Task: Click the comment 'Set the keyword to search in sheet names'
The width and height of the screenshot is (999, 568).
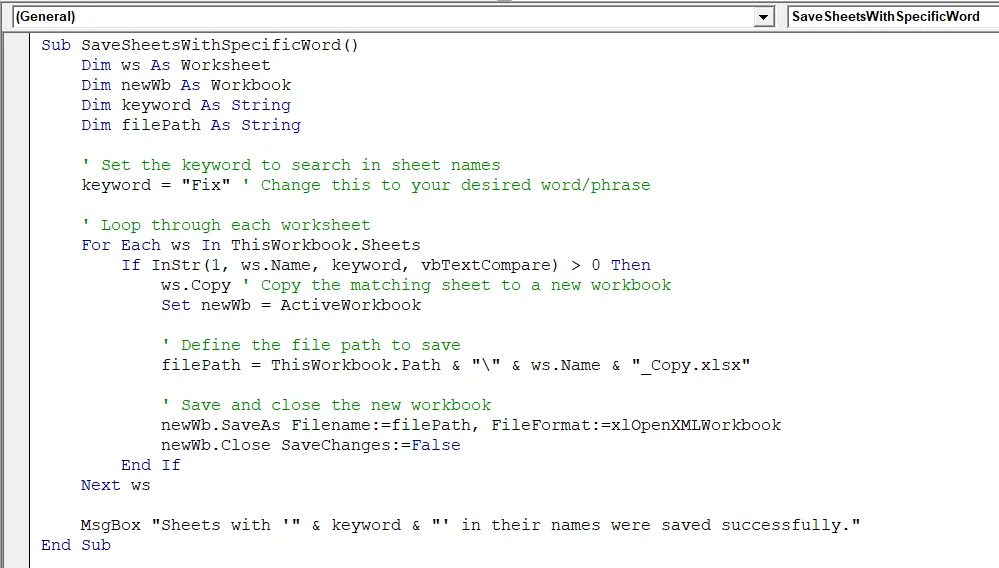Action: 291,166
